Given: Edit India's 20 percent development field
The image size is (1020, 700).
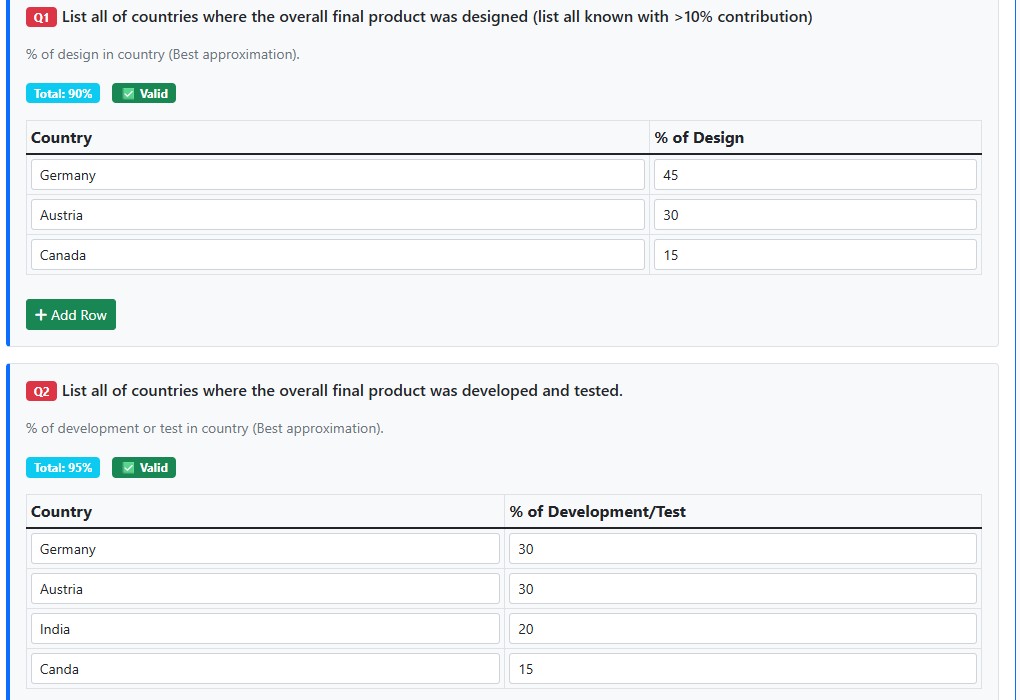Looking at the screenshot, I should pyautogui.click(x=742, y=629).
